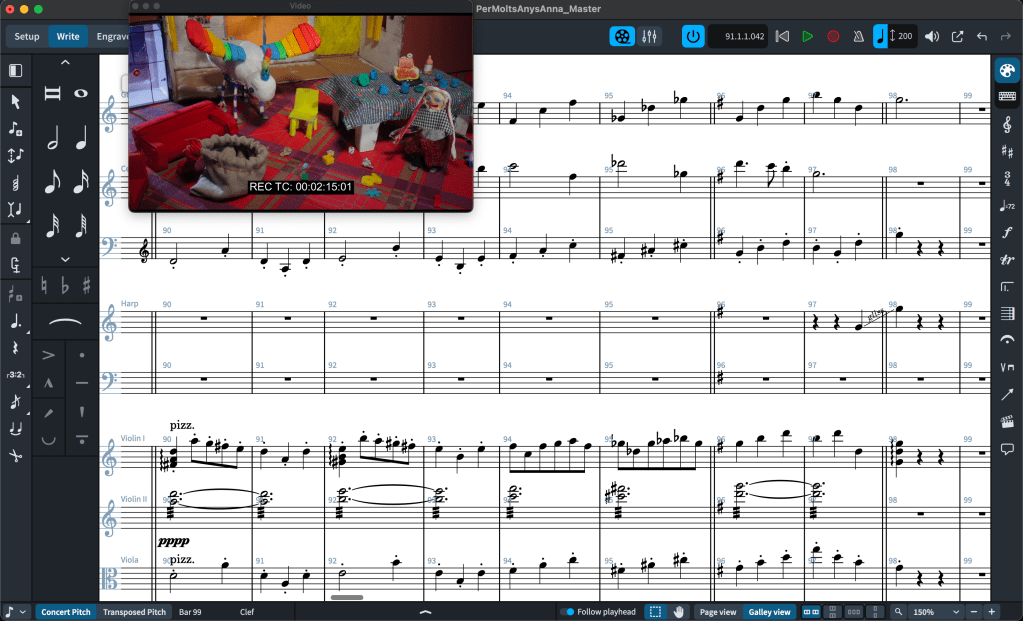Open the Mixer from the toolbar
Image resolution: width=1023 pixels, height=621 pixels.
tap(649, 37)
